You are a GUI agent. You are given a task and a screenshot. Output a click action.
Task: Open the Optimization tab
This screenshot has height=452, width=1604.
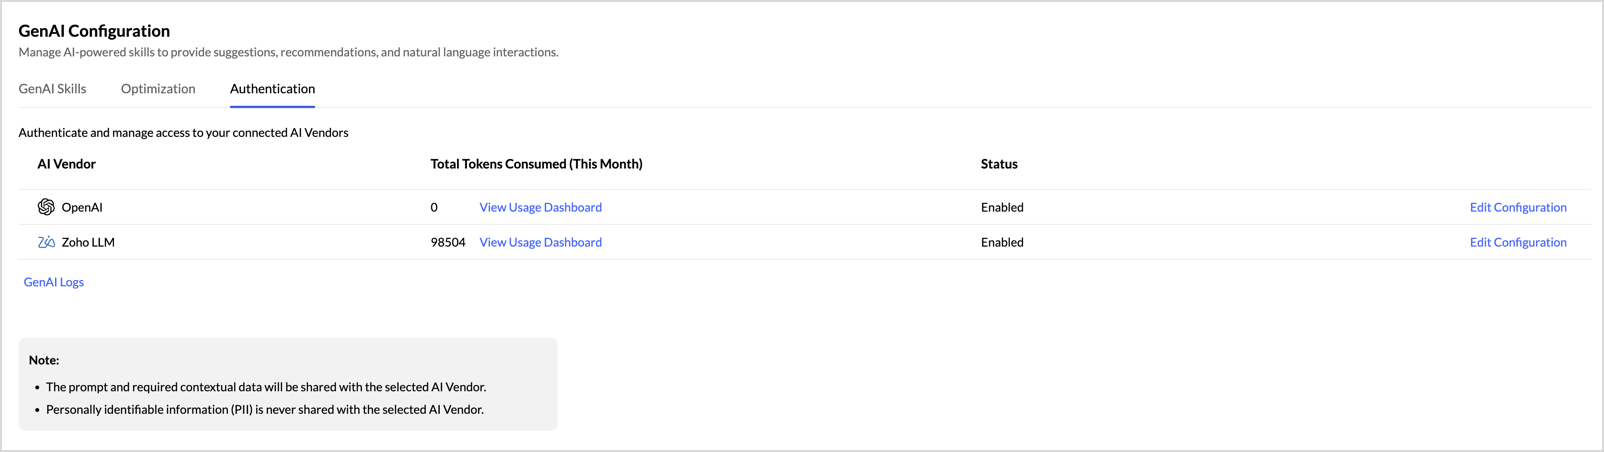coord(158,89)
